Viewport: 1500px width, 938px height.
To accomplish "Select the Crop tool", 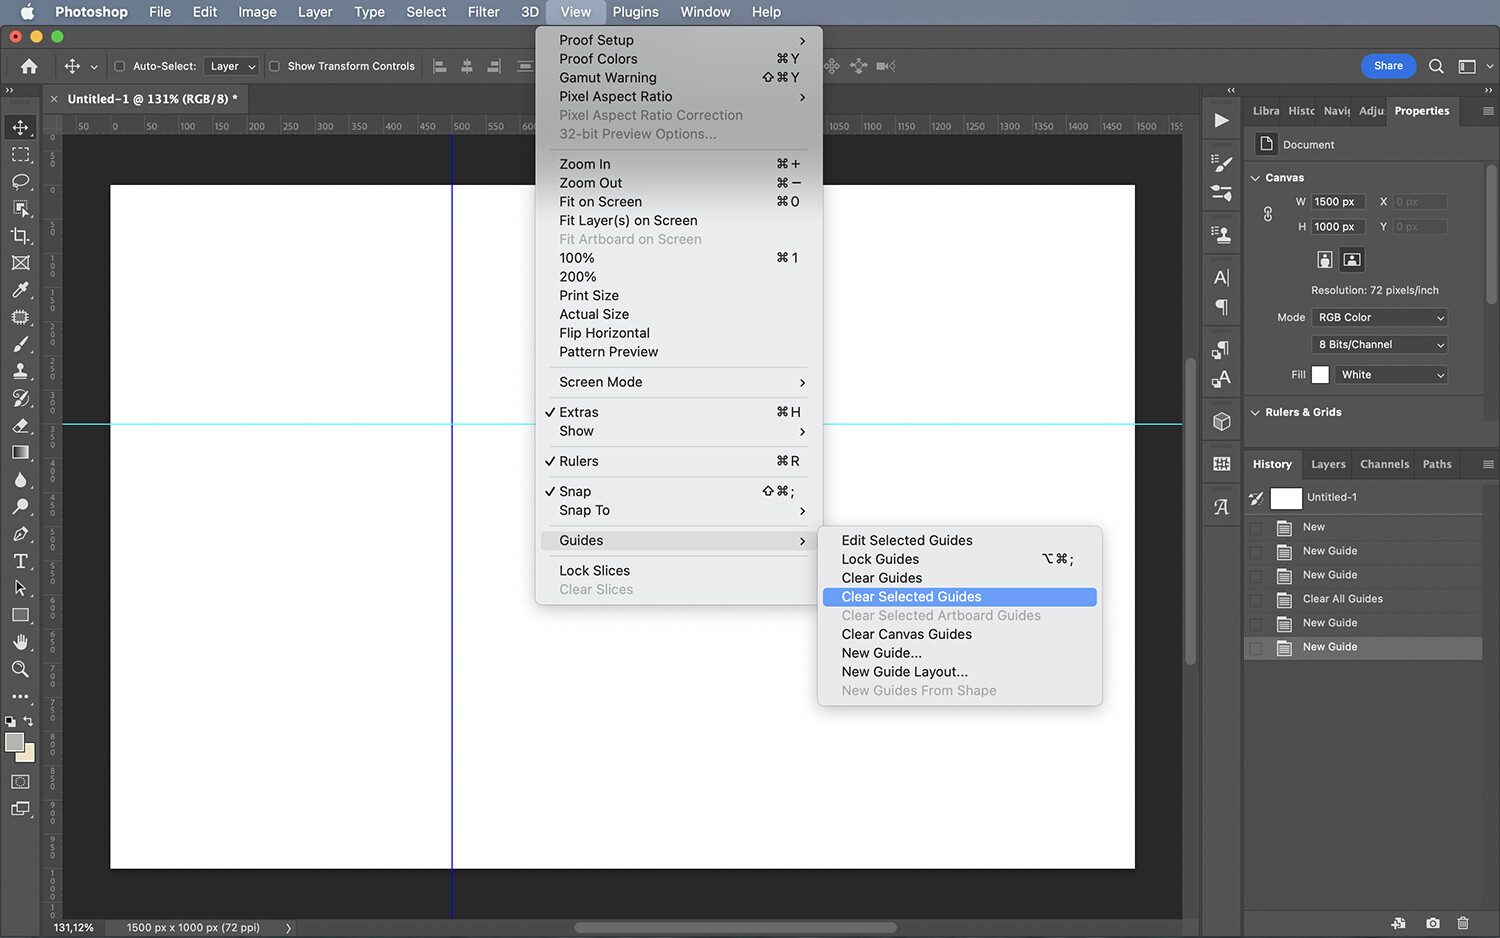I will tap(20, 236).
